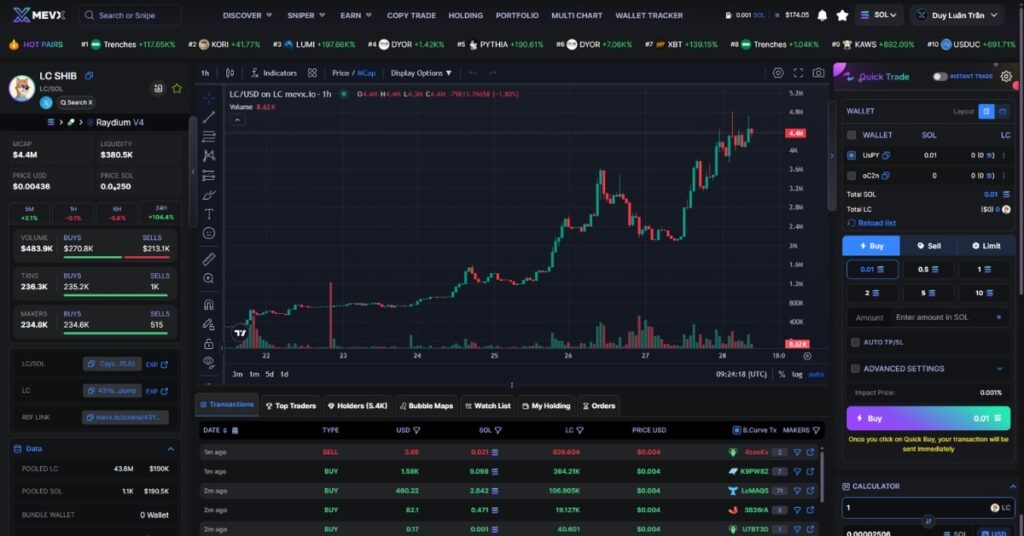The height and width of the screenshot is (536, 1024).
Task: Open the SOL chain selector
Action: pos(879,15)
